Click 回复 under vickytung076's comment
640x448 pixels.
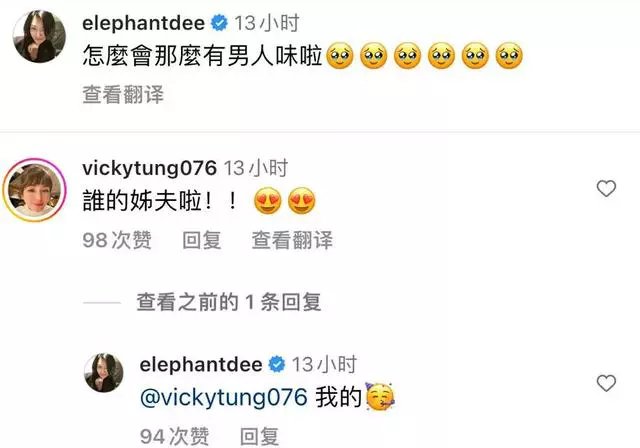click(202, 240)
